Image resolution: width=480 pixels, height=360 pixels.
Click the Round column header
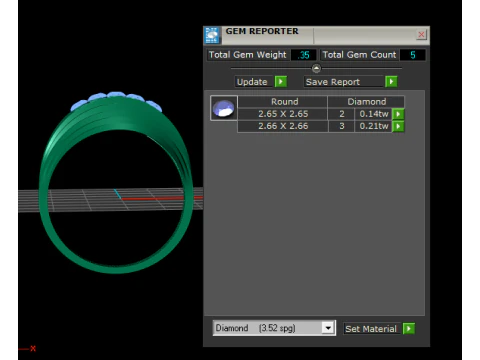click(284, 102)
